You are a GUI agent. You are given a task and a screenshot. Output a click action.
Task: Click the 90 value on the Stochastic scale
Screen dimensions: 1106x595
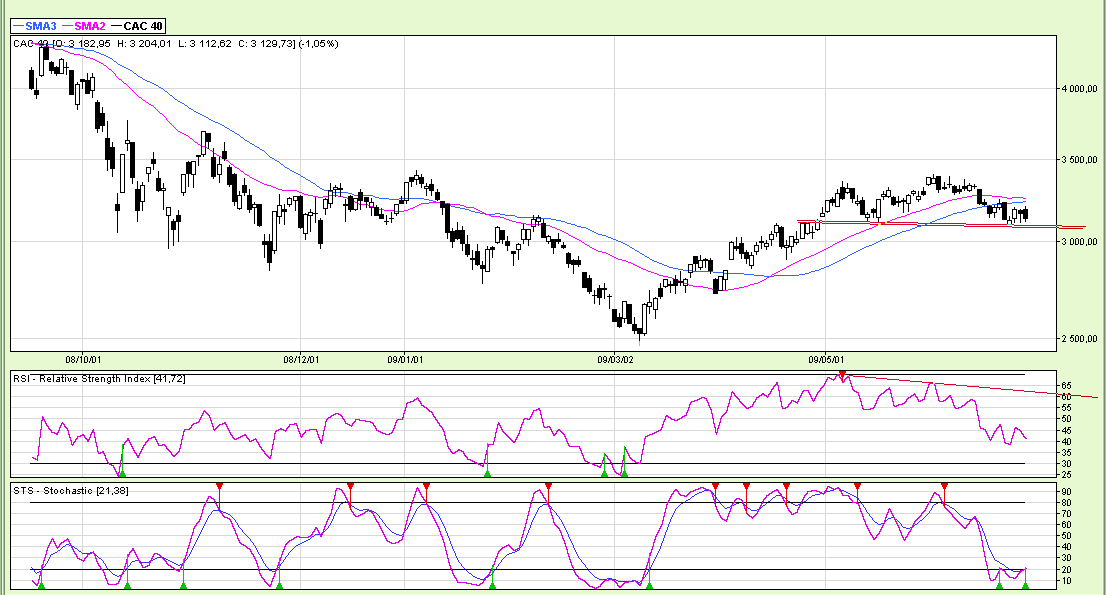[x=1066, y=491]
